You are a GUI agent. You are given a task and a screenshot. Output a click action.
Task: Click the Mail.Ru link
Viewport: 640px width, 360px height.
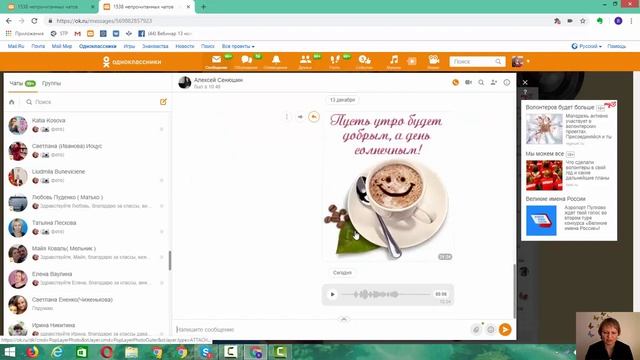click(16, 46)
